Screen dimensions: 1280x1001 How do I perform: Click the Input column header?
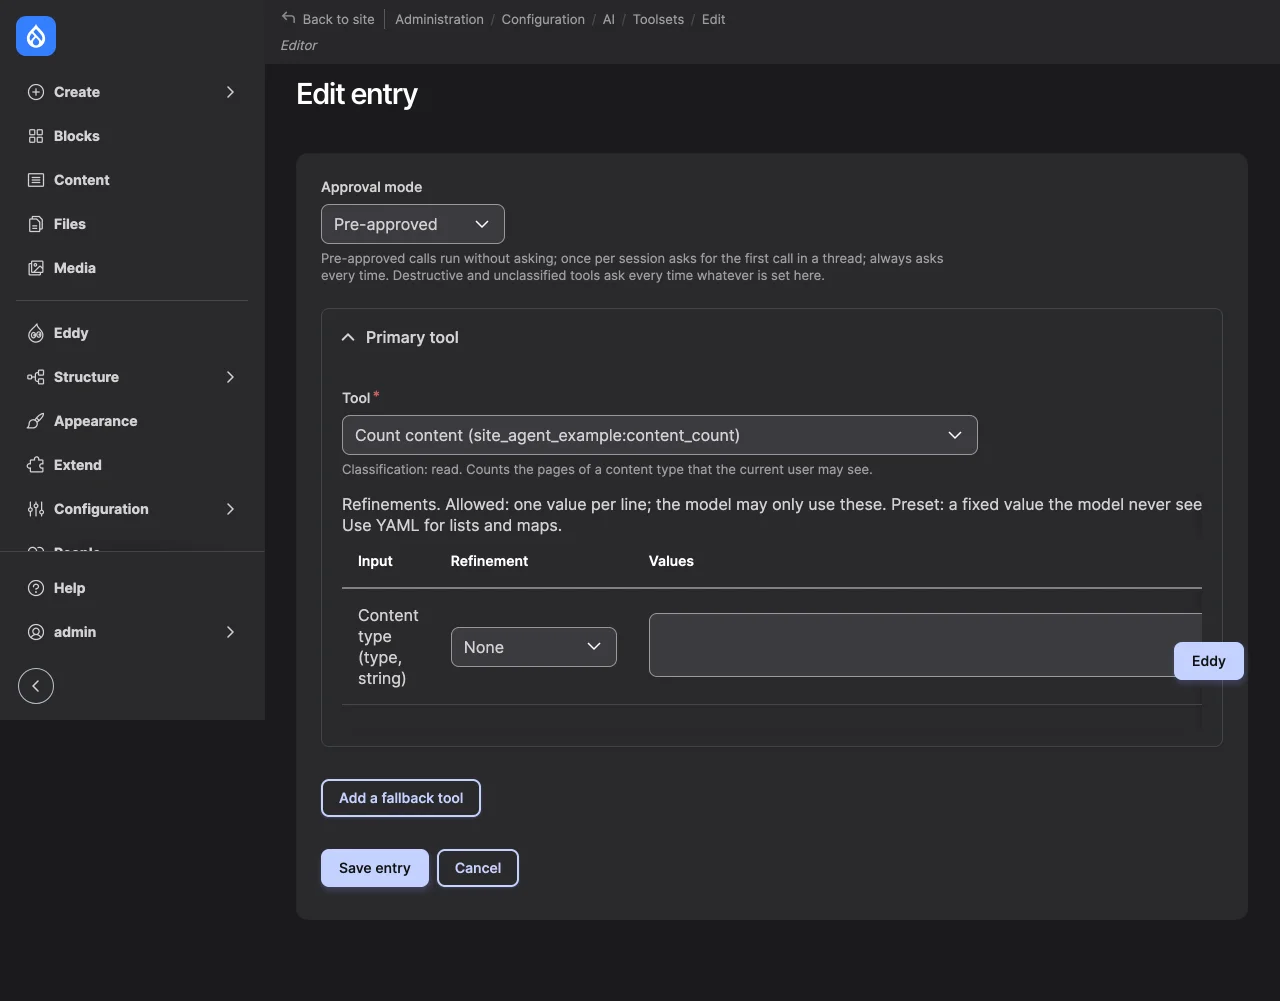[x=375, y=561]
